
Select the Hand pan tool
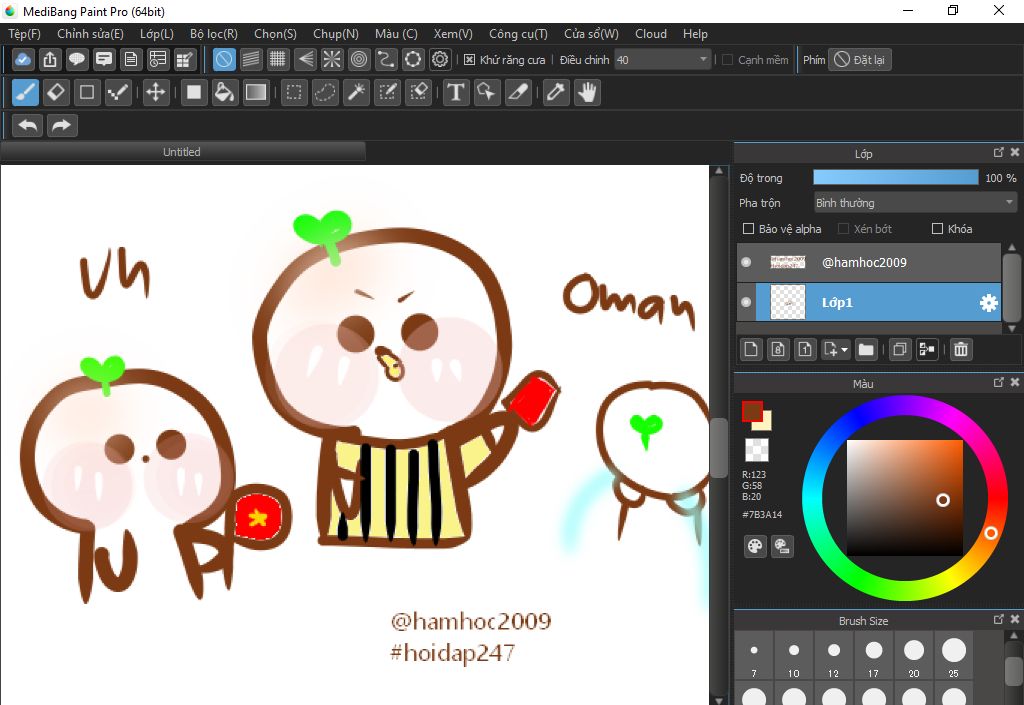[x=587, y=92]
